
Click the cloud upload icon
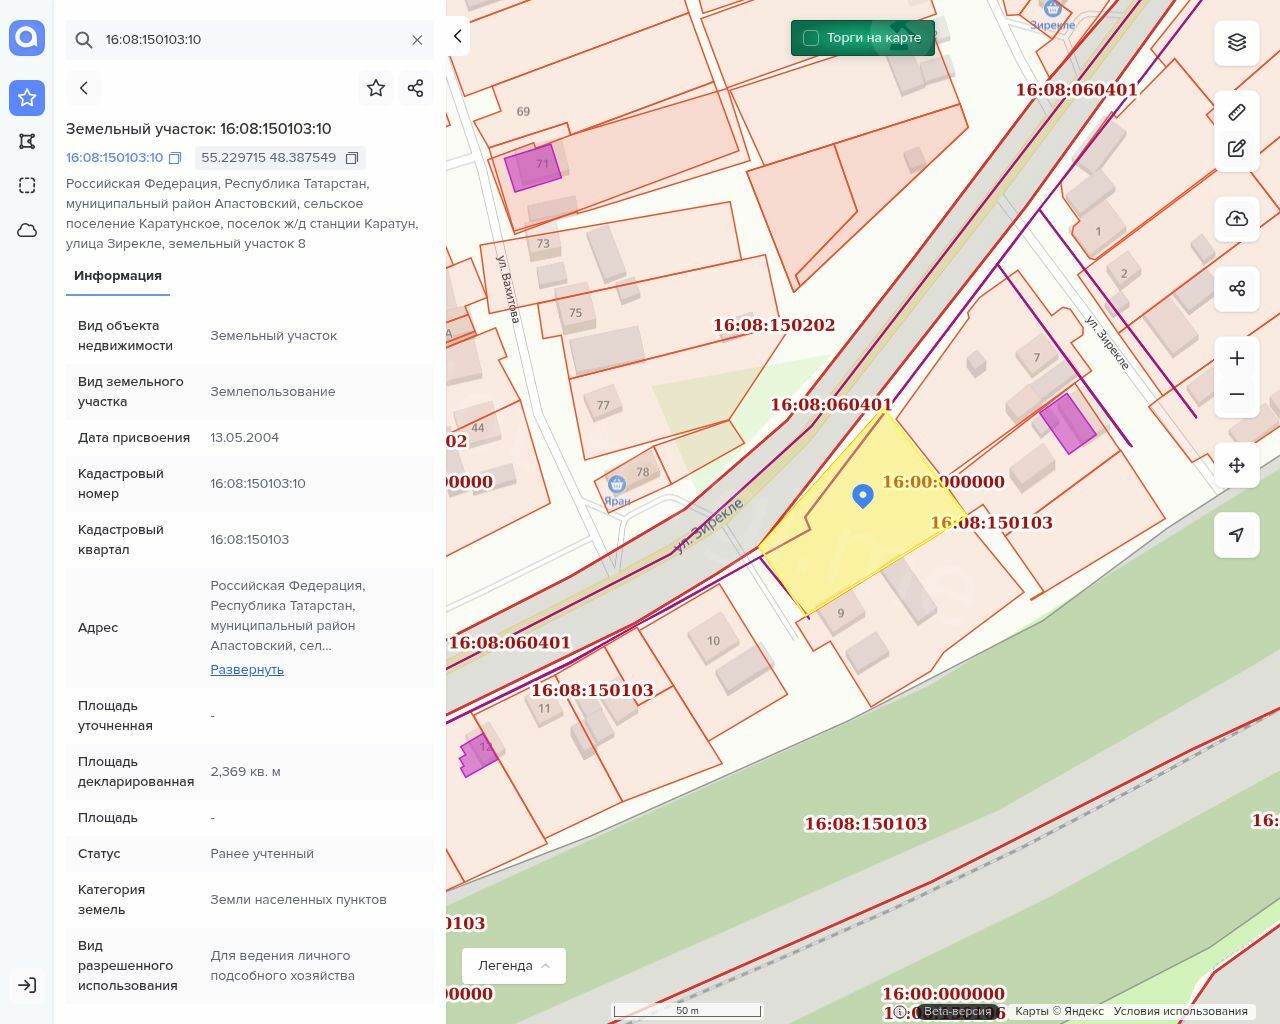[x=1237, y=219]
